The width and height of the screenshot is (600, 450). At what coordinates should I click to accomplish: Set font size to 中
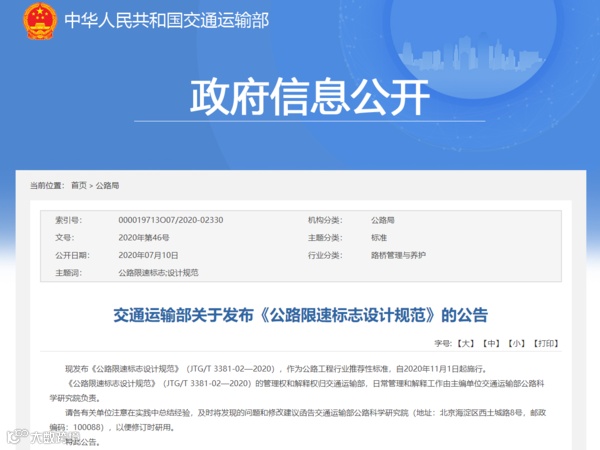tap(491, 343)
